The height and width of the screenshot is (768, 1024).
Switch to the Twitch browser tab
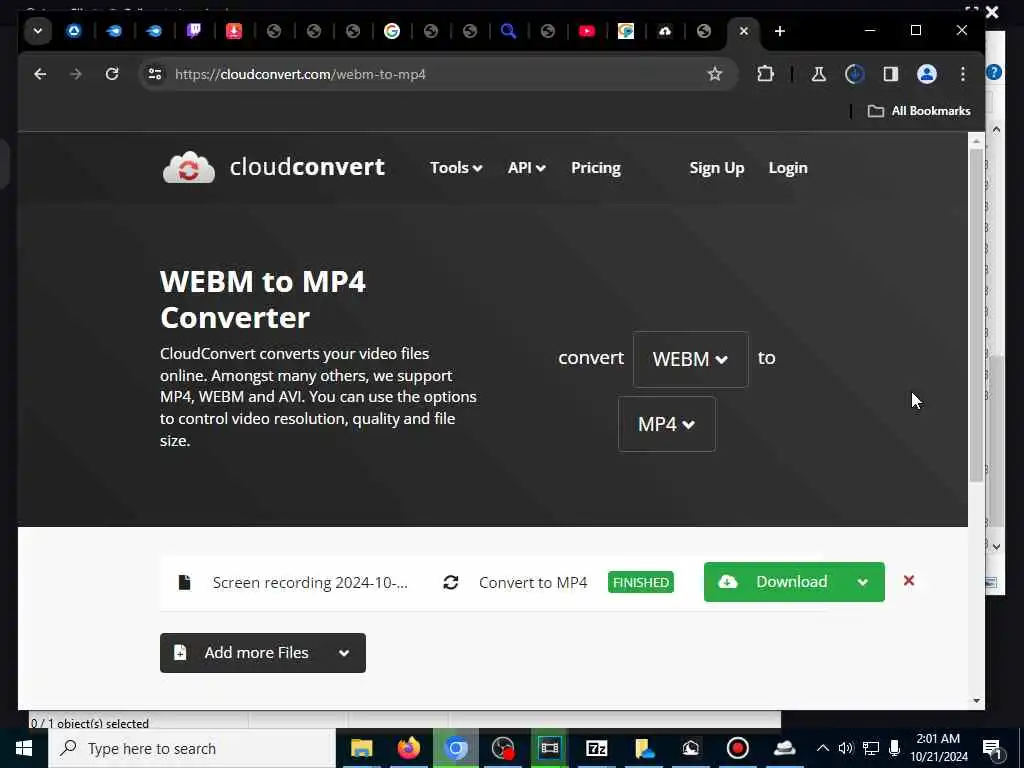click(194, 31)
